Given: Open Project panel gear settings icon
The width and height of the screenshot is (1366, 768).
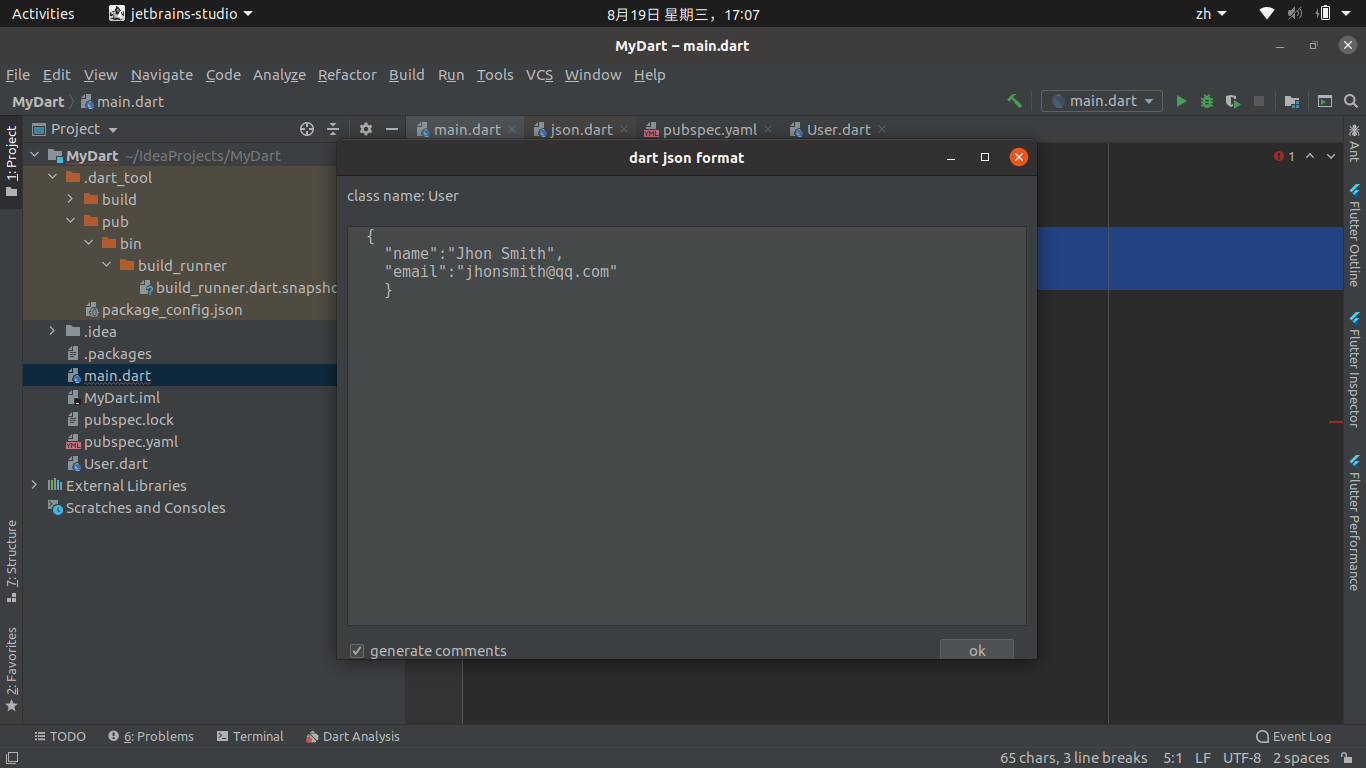Looking at the screenshot, I should pyautogui.click(x=366, y=129).
